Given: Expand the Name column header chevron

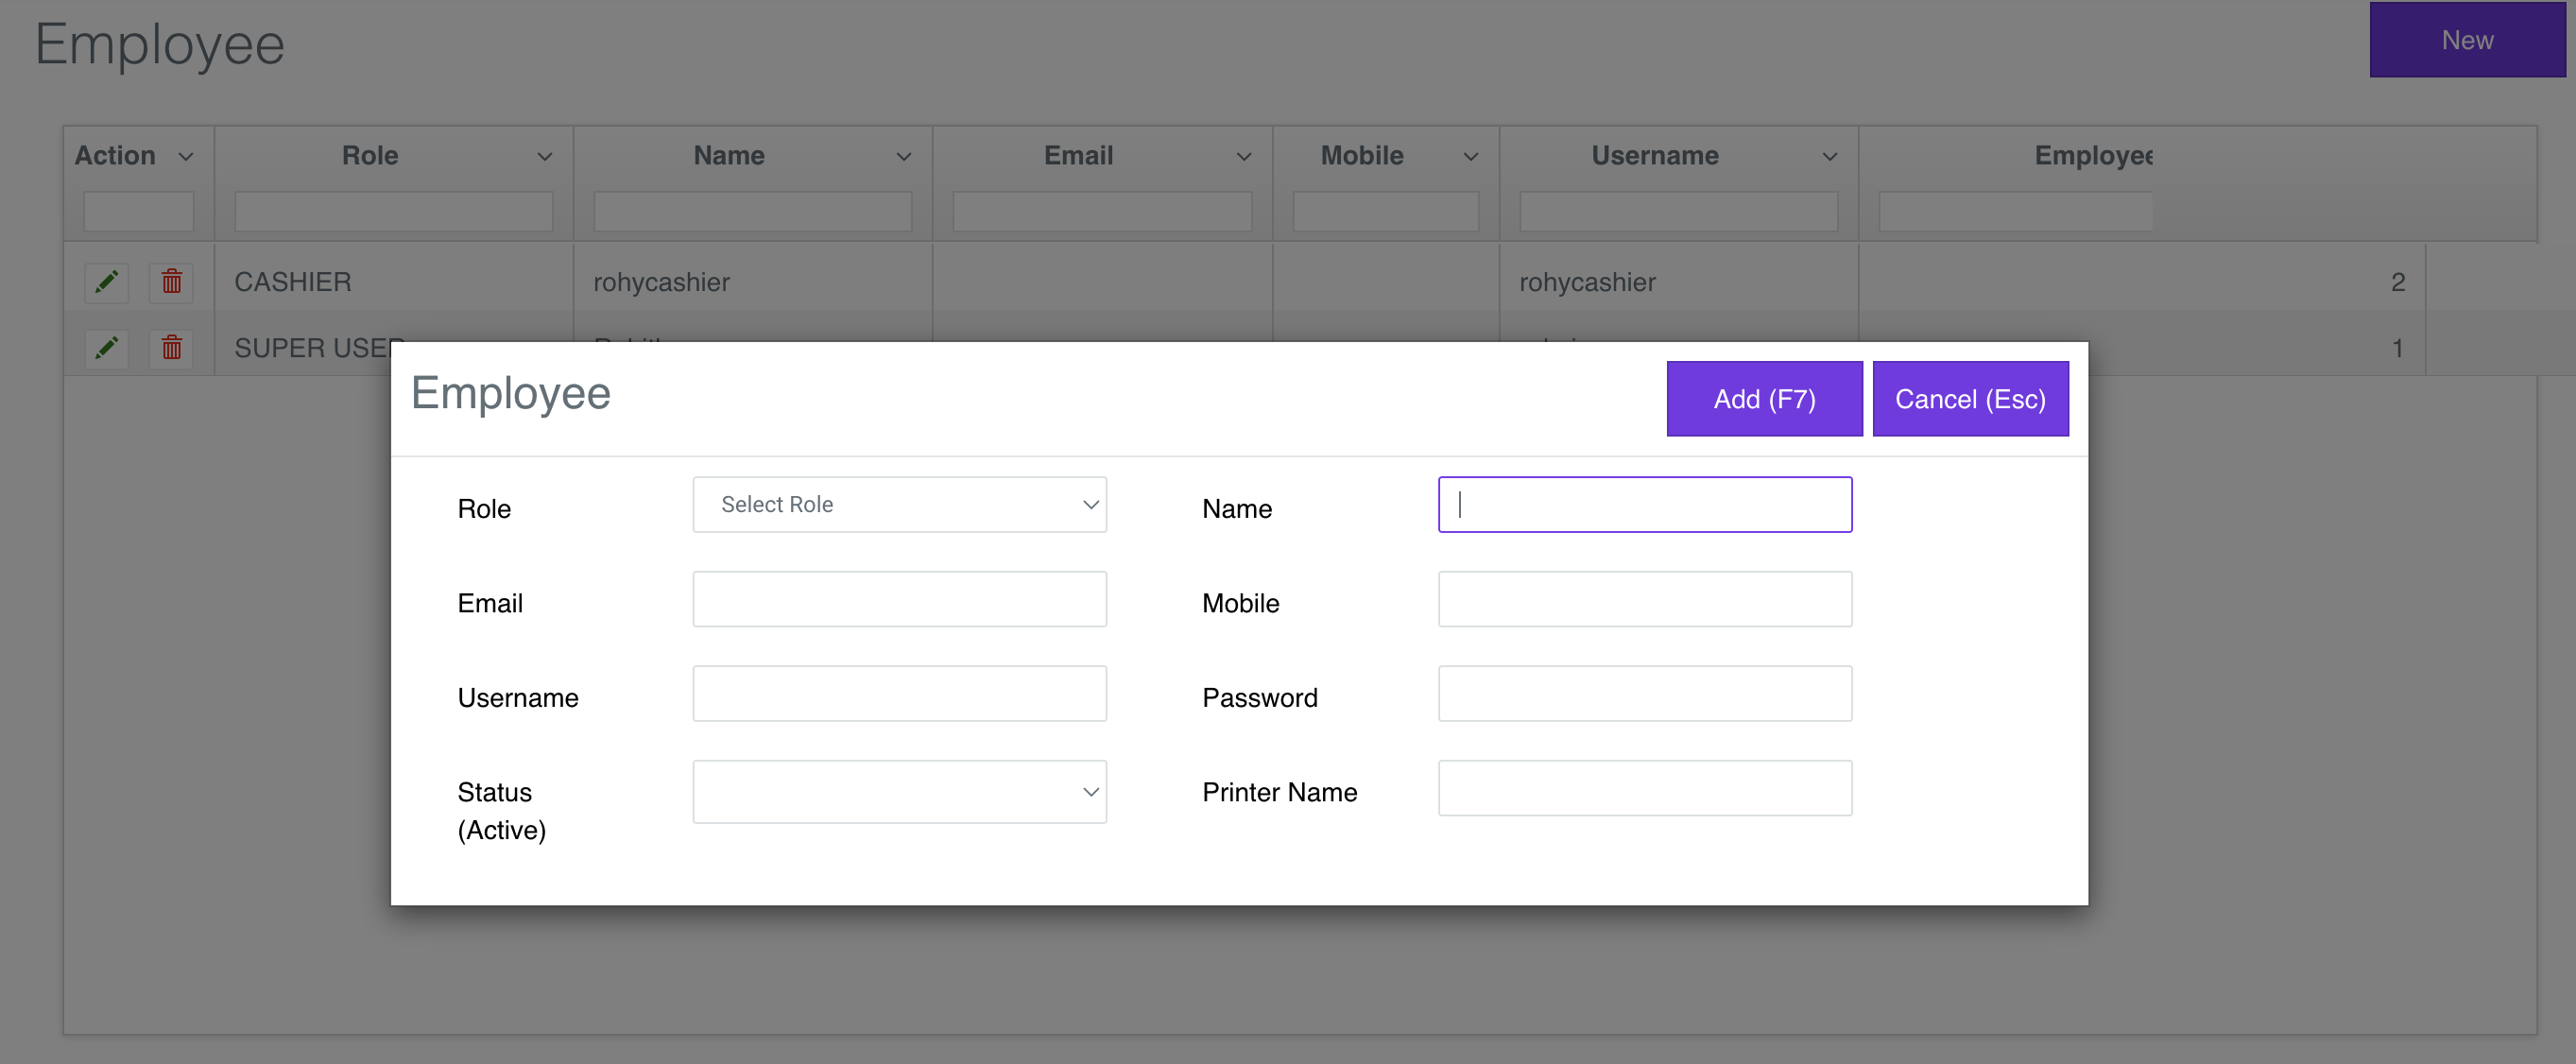Looking at the screenshot, I should click(903, 157).
